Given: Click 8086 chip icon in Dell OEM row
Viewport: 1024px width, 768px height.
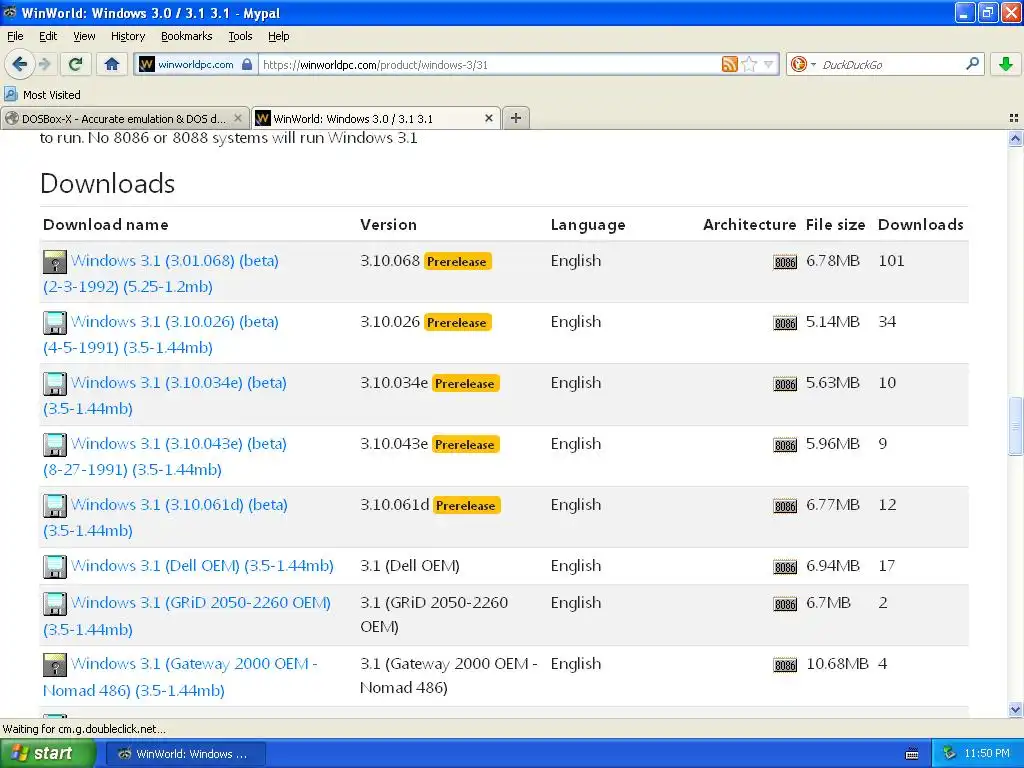Looking at the screenshot, I should (785, 567).
